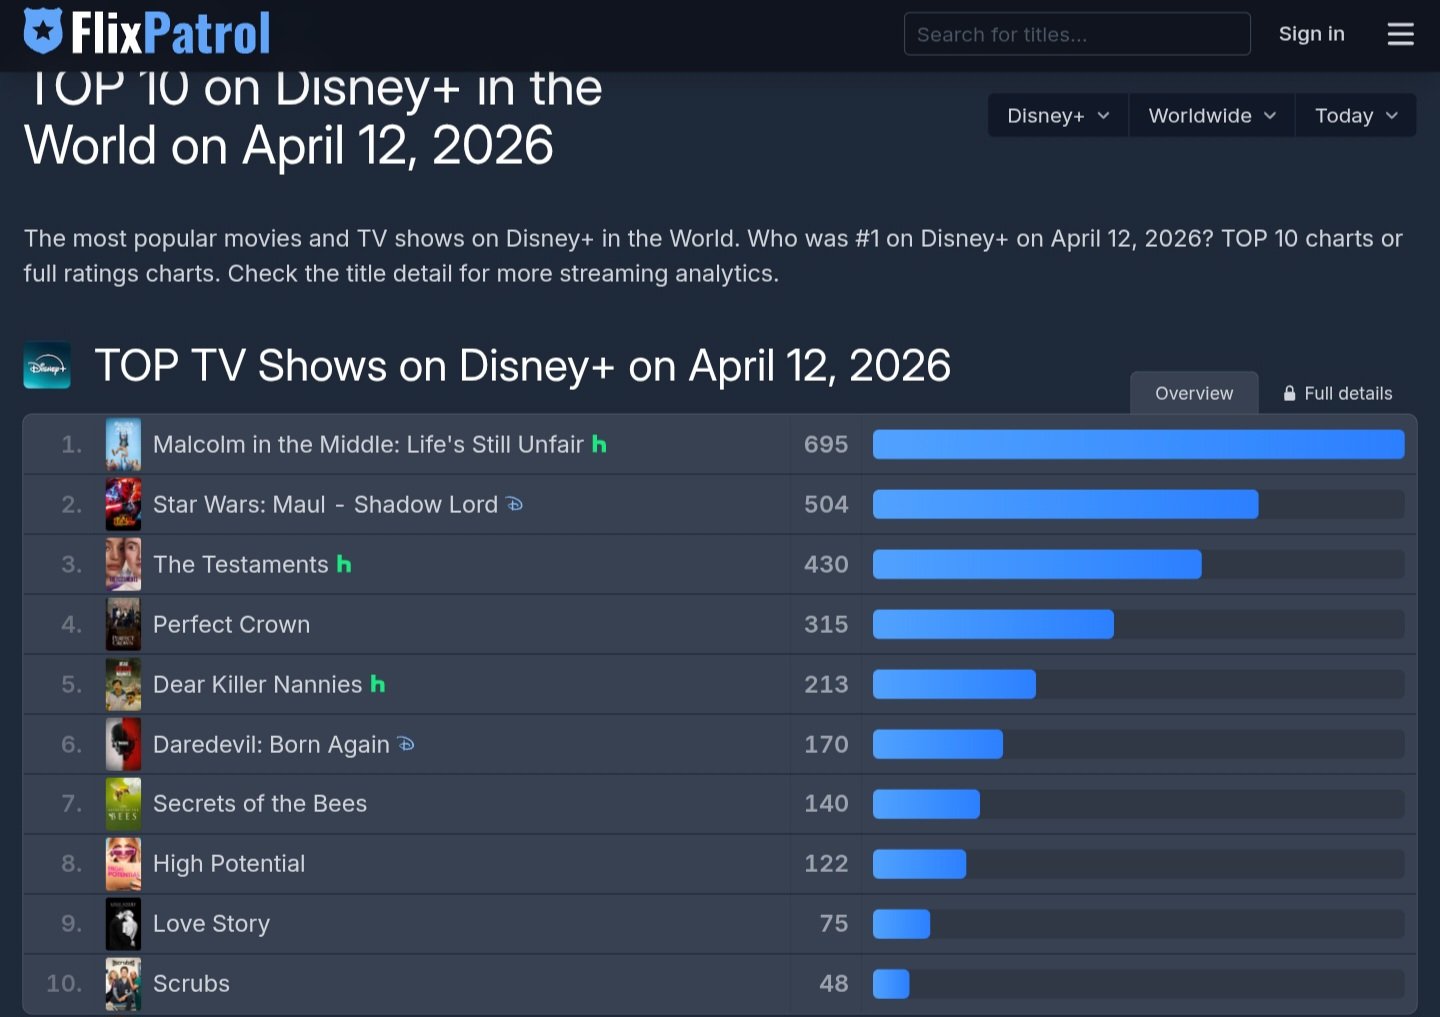Focus the Search for titles field

coord(1077,34)
